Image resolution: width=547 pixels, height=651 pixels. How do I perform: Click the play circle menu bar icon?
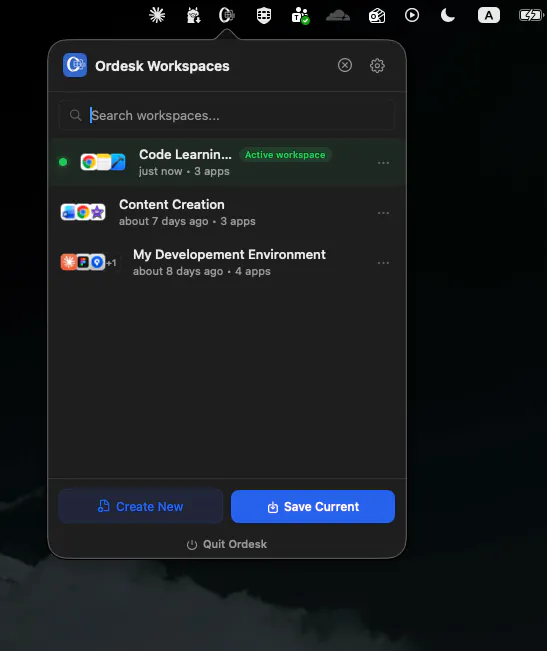tap(412, 15)
